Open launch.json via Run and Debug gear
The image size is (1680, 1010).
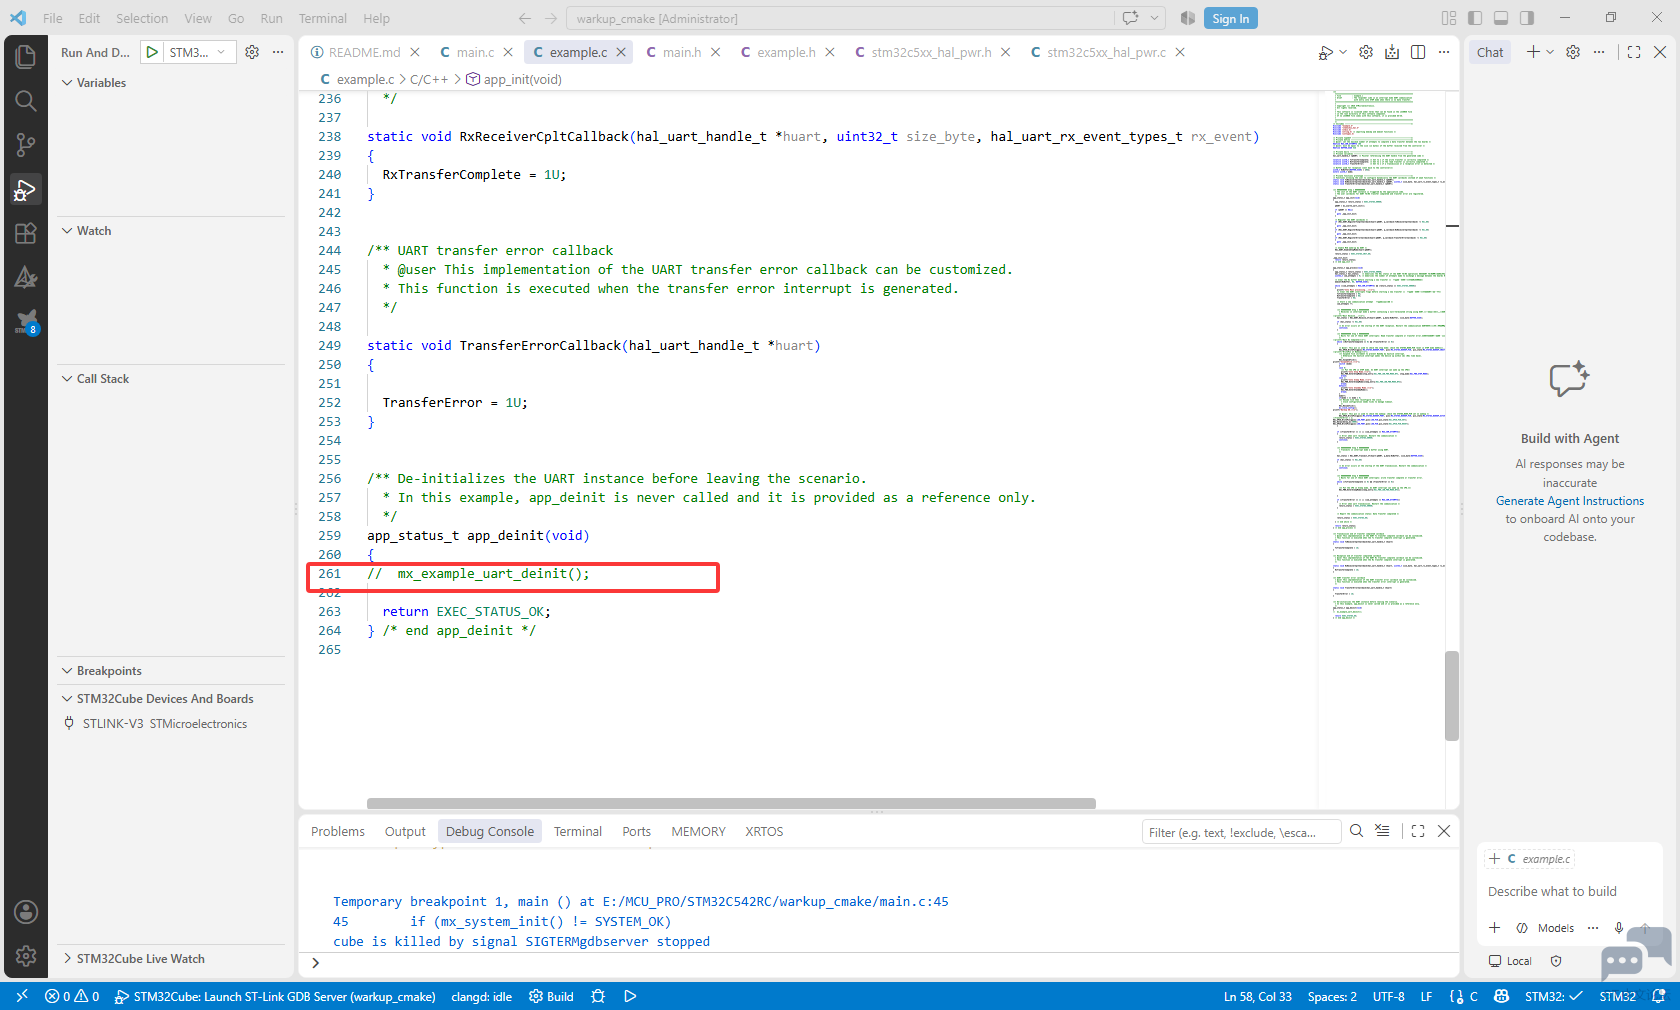pyautogui.click(x=252, y=52)
